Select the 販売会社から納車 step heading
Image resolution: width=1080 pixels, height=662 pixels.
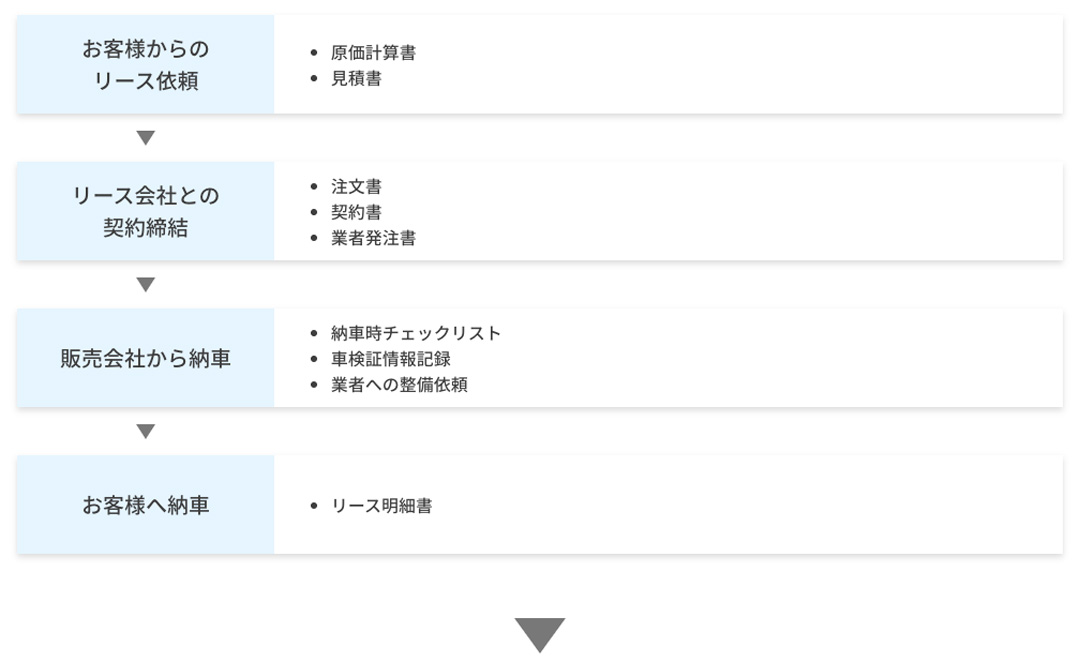point(146,358)
